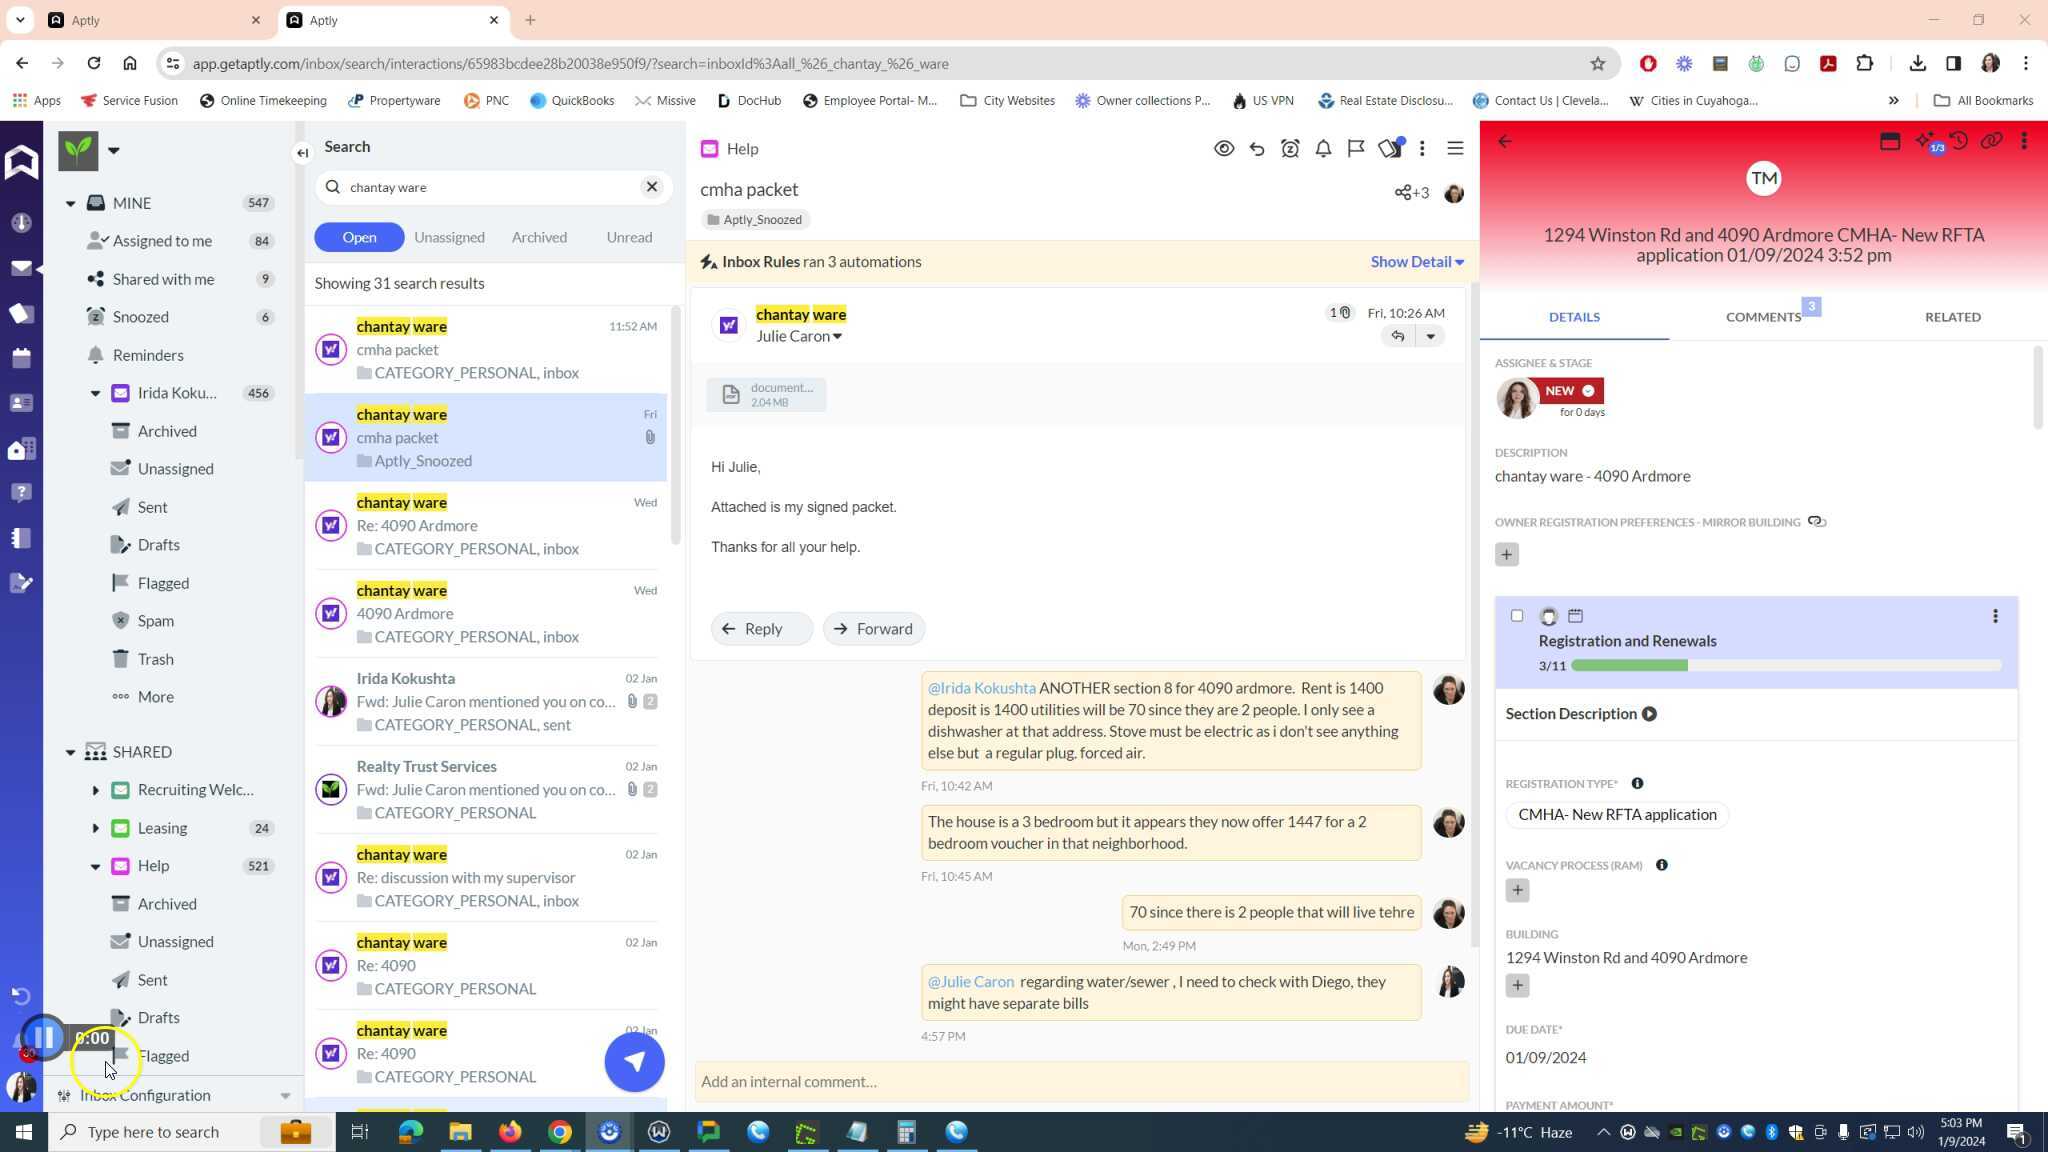Expand Show Detail for inbox rules
Viewport: 2048px width, 1152px height.
point(1416,262)
